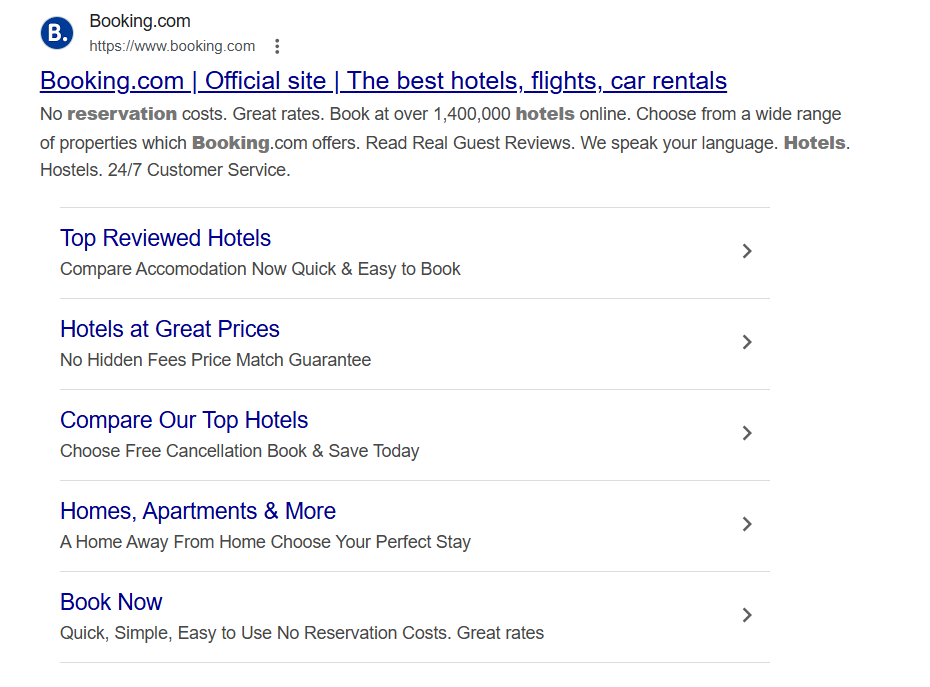This screenshot has width=930, height=687.
Task: Open the Booking.com Official site headline link
Action: [x=383, y=81]
